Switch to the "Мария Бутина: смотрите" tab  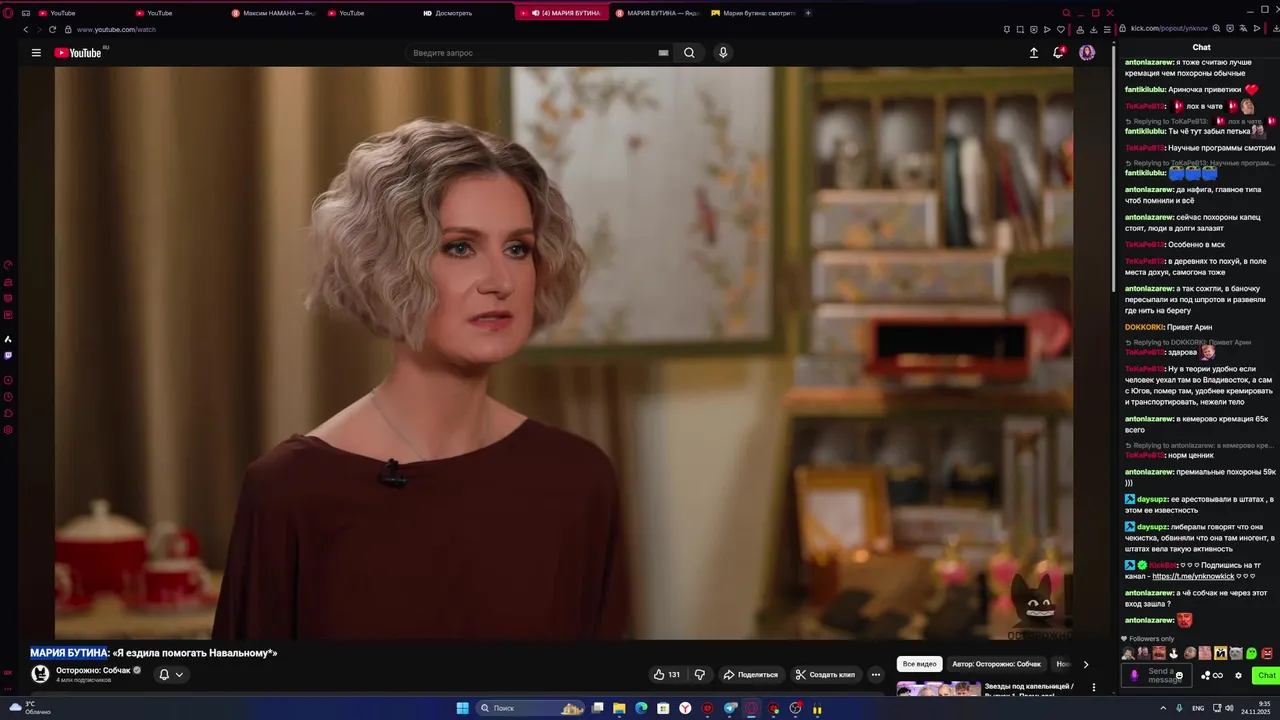(753, 13)
